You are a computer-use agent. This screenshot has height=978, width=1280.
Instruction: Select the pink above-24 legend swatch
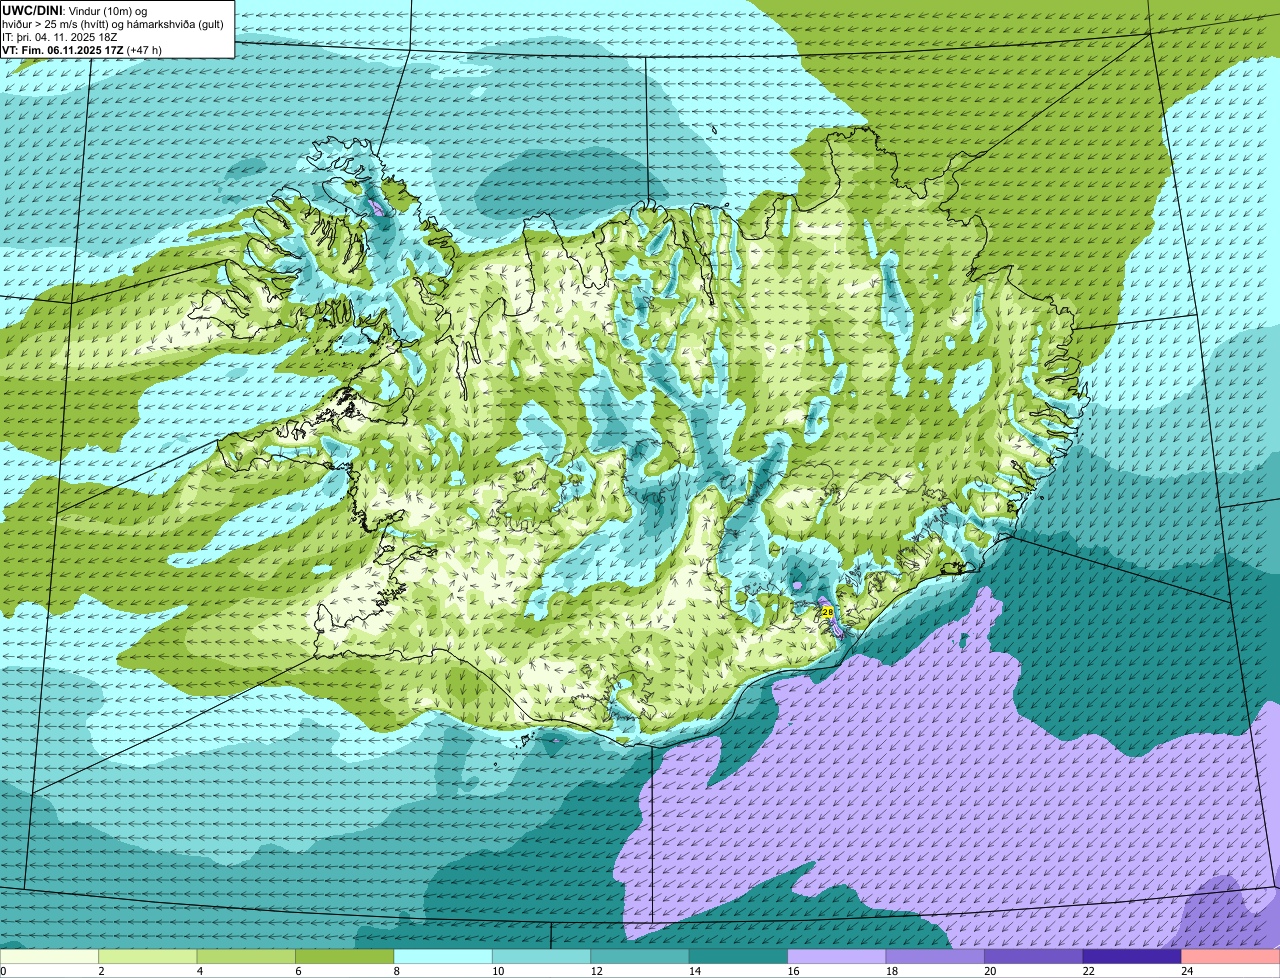pos(1230,956)
